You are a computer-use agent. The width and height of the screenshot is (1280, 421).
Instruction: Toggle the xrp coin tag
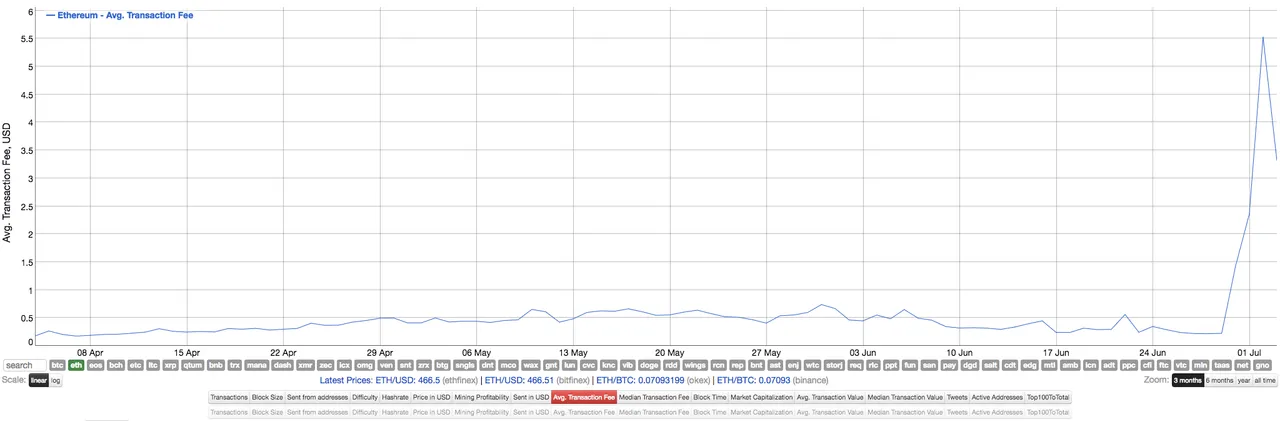pos(170,365)
